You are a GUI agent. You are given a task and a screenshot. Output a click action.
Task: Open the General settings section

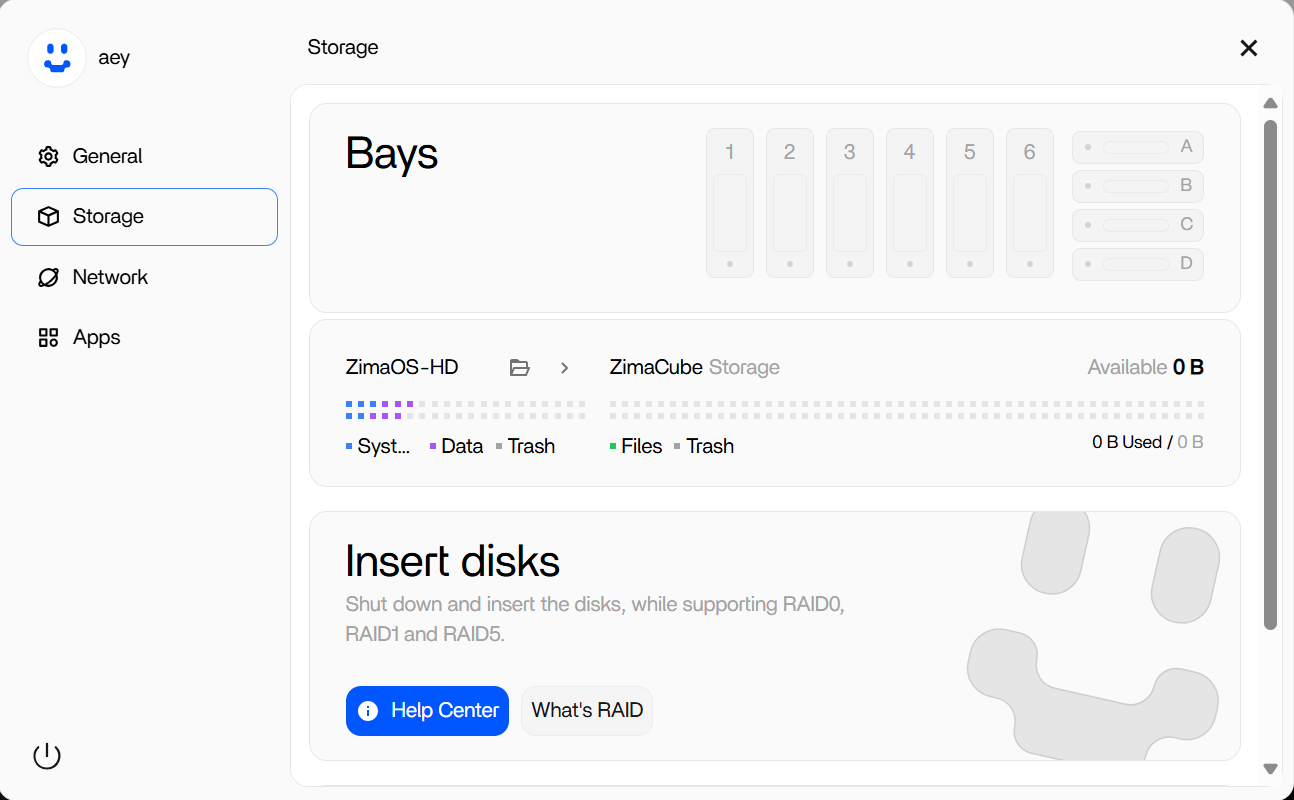coord(144,156)
